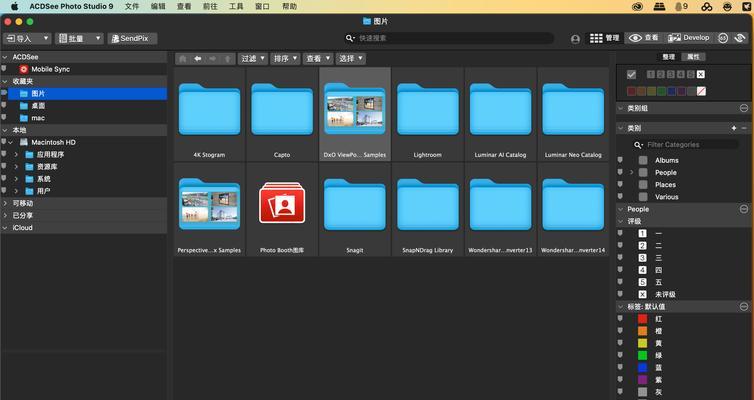Clear color label with slashed swatch

701,91
